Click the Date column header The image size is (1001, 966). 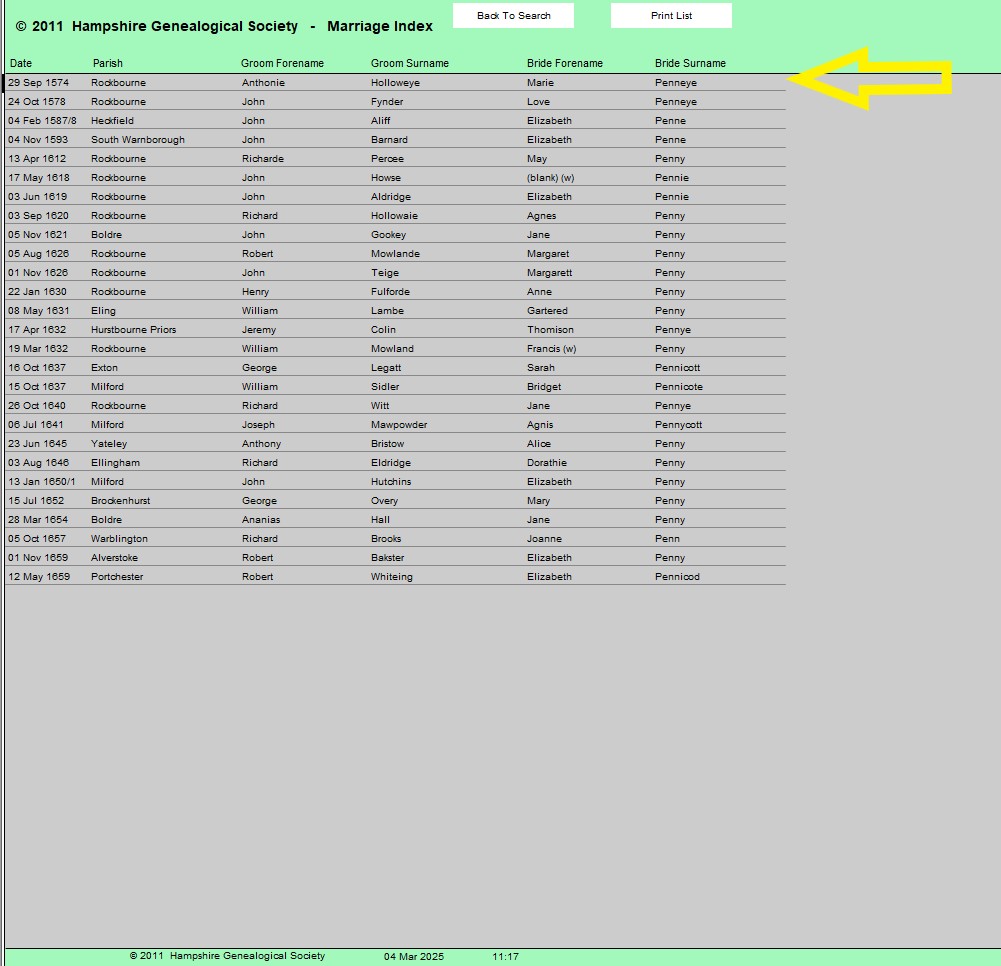(x=21, y=63)
